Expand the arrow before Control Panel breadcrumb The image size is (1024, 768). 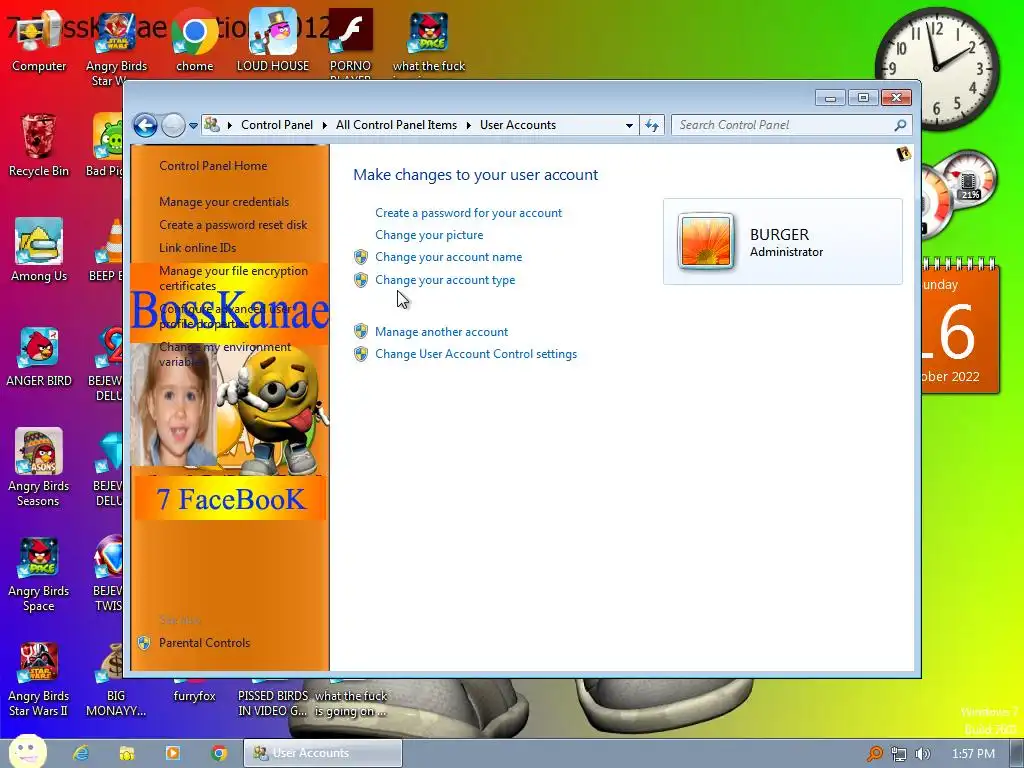[230, 125]
